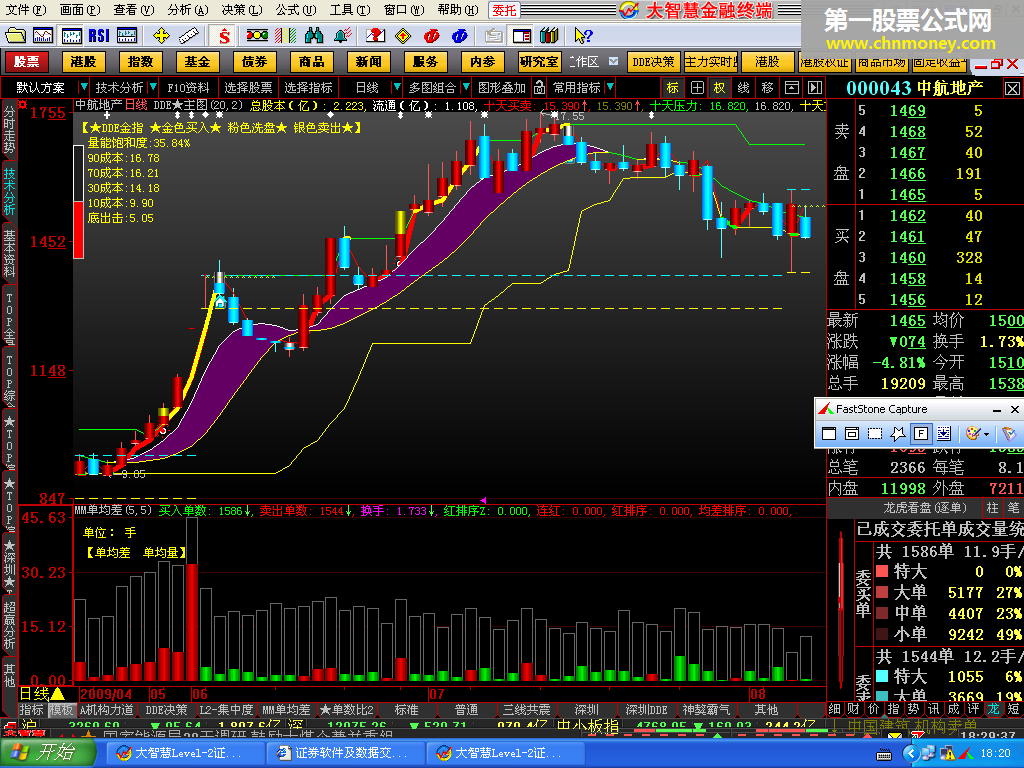Select the red question mark chart icon
Screen dimensions: 1024x768
375,35
